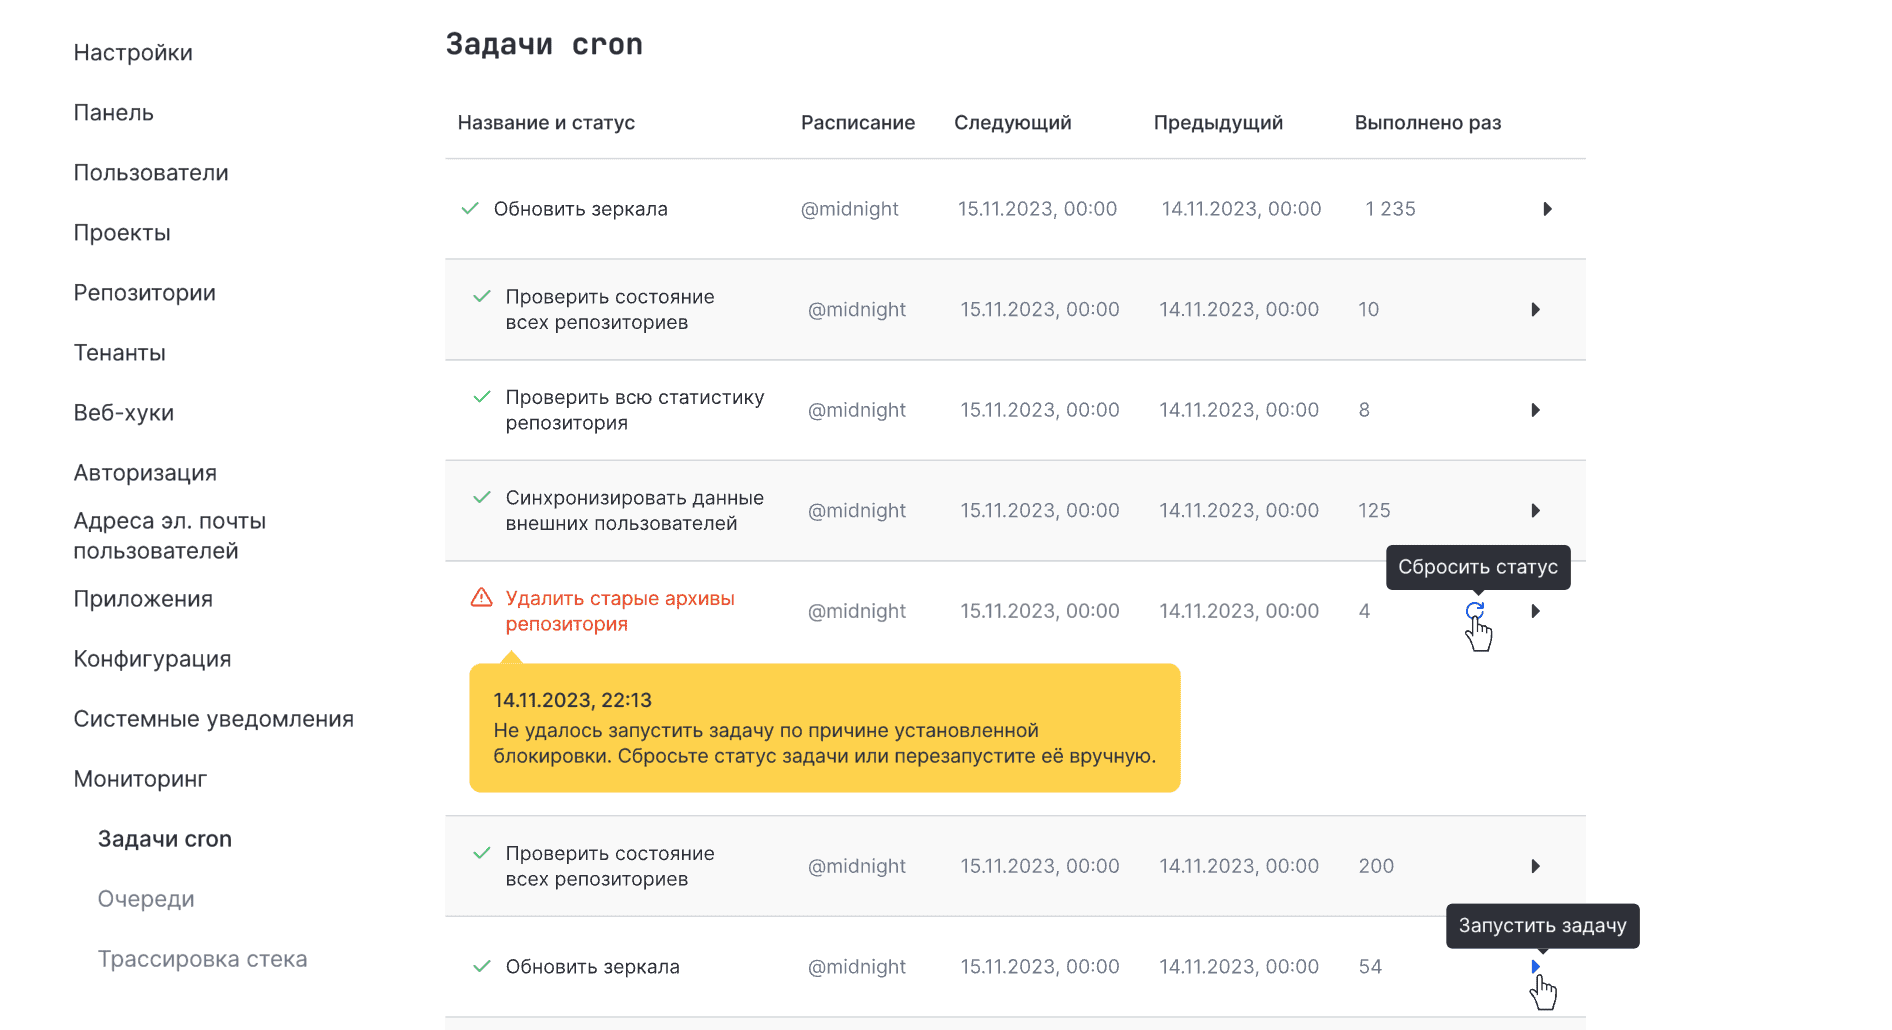Select Очереди under Мониторинг

pos(146,899)
